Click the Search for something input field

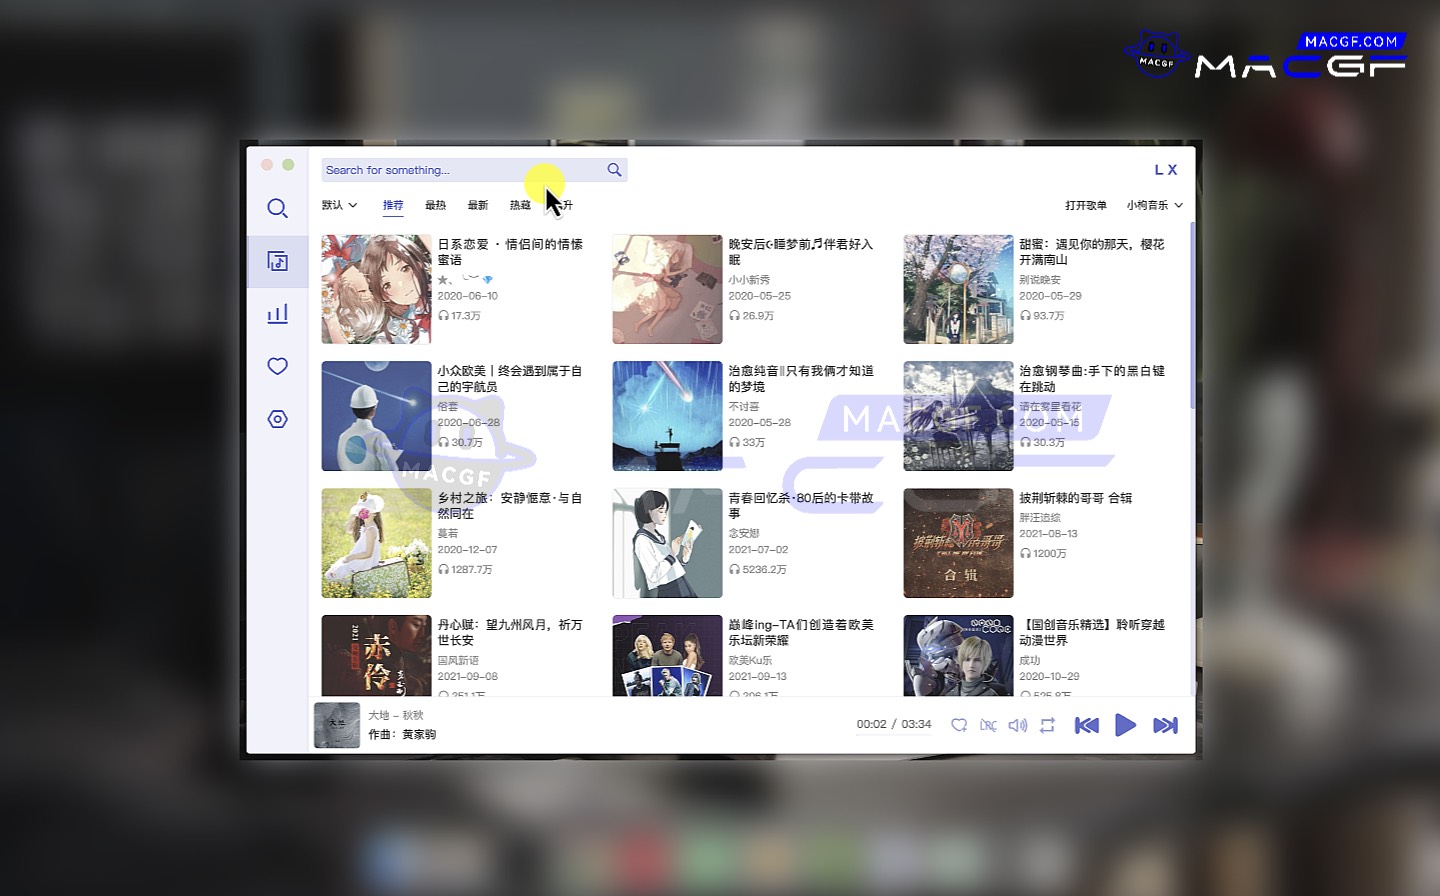[x=460, y=170]
